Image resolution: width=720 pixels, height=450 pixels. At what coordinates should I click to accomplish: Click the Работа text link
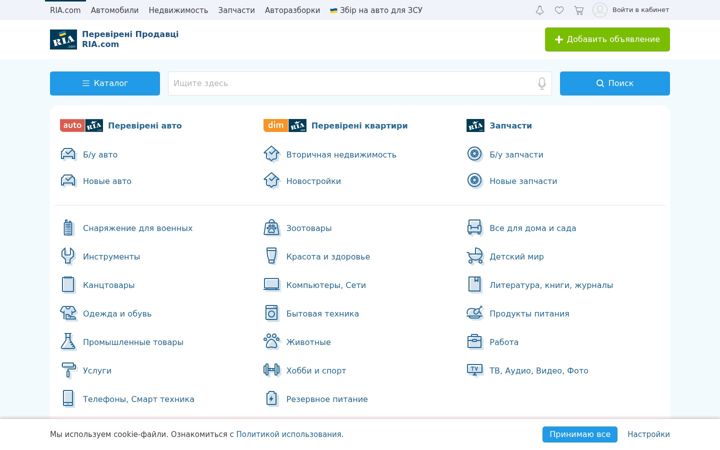click(x=504, y=342)
